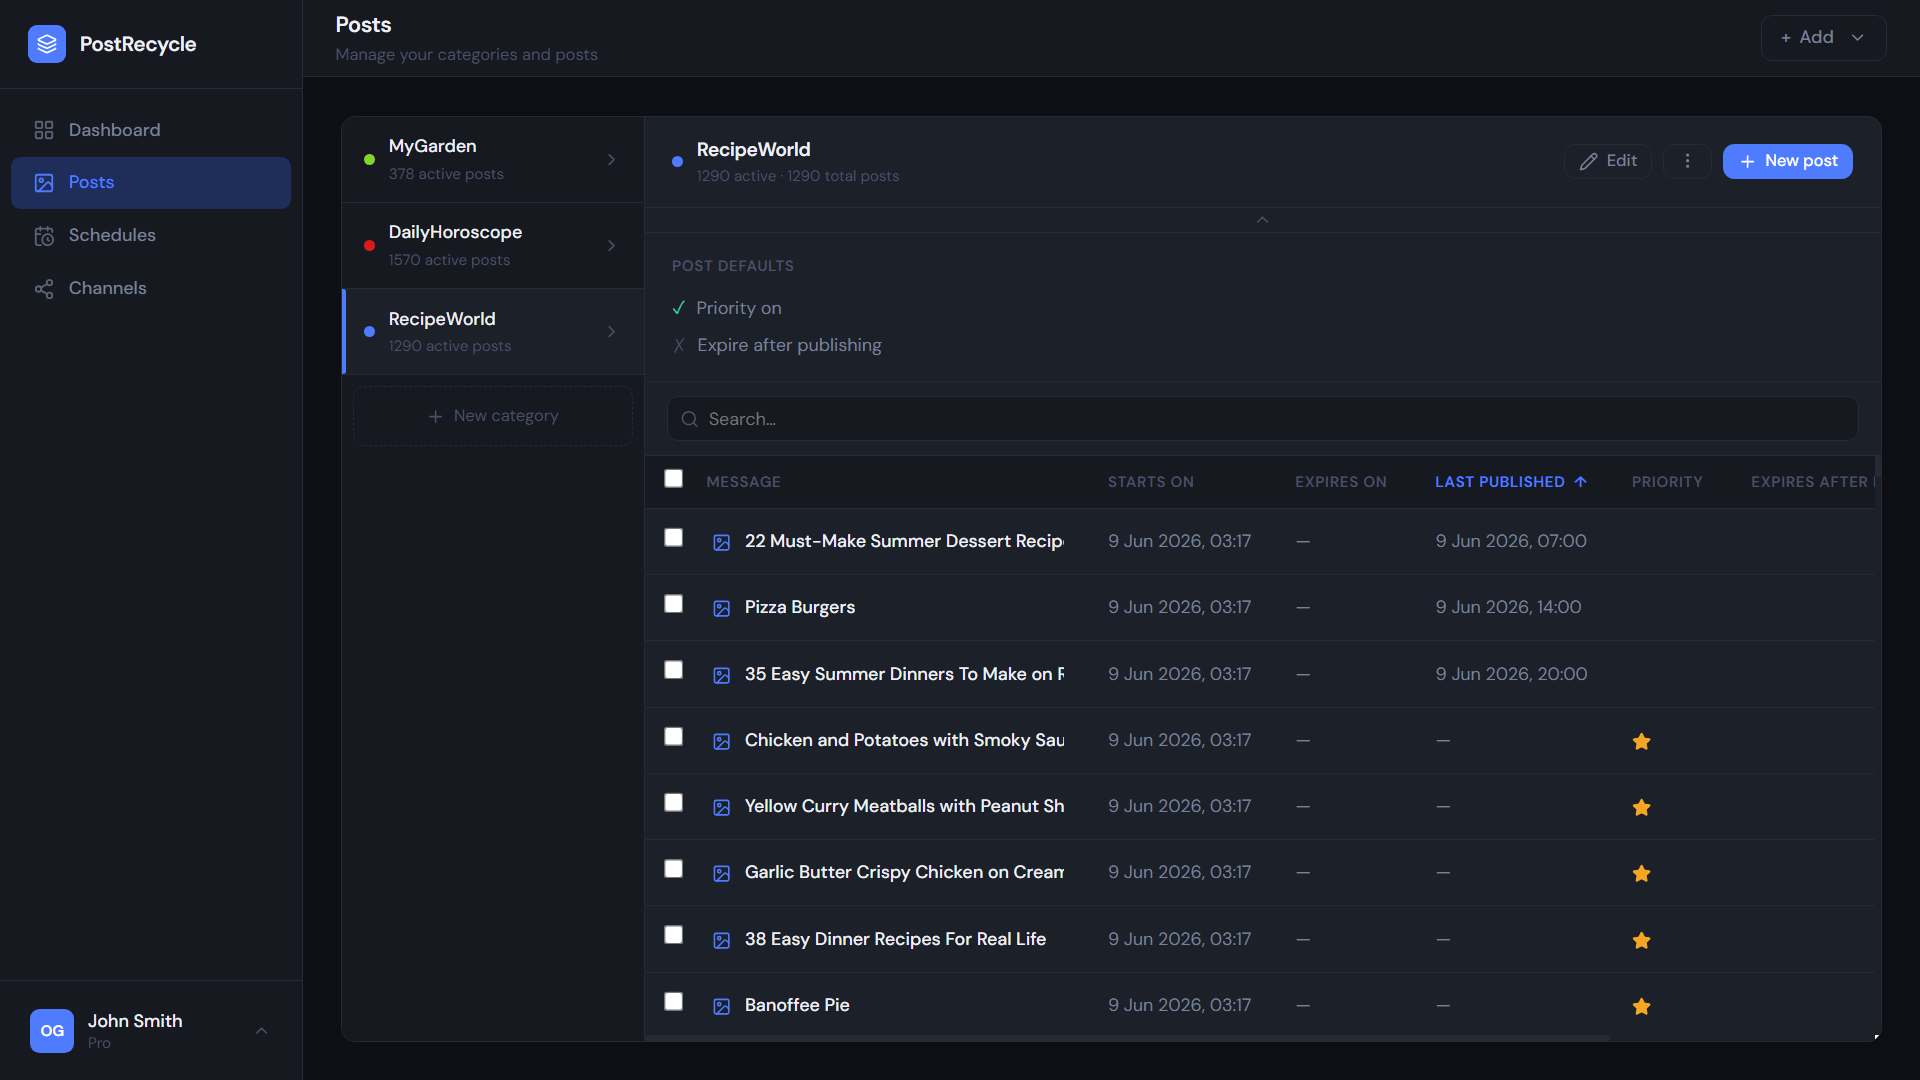
Task: Click the blue dot beside RecipeWorld header
Action: point(677,162)
